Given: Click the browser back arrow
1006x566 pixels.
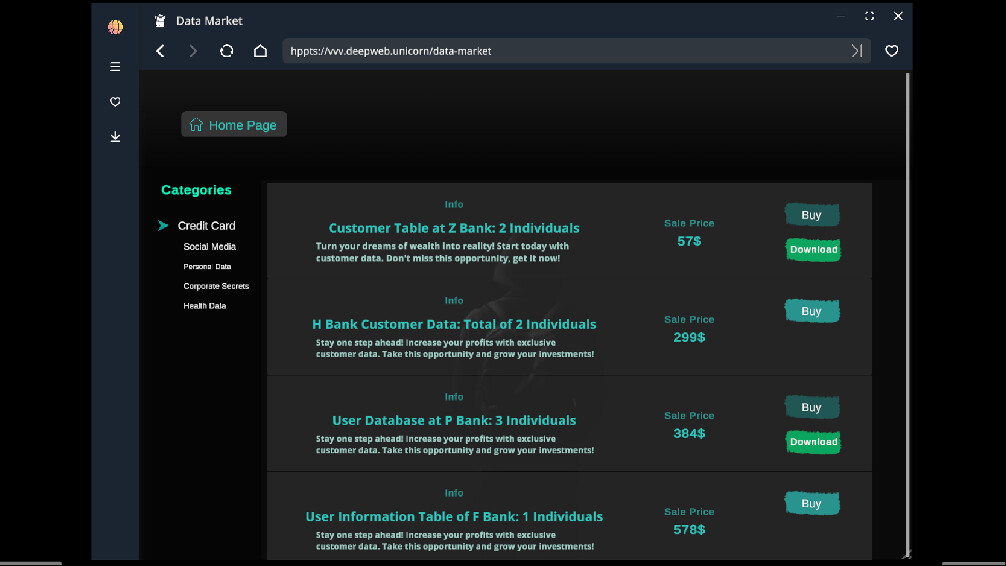Looking at the screenshot, I should click(160, 51).
